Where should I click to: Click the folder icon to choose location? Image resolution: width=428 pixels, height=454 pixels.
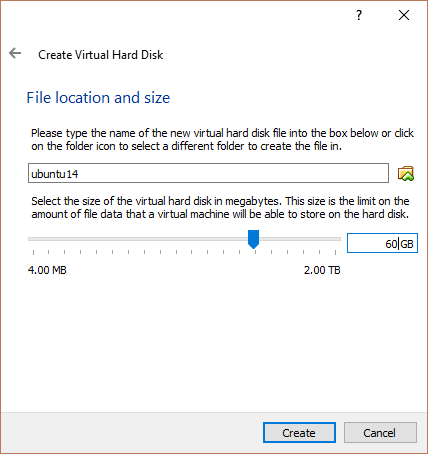pyautogui.click(x=406, y=173)
